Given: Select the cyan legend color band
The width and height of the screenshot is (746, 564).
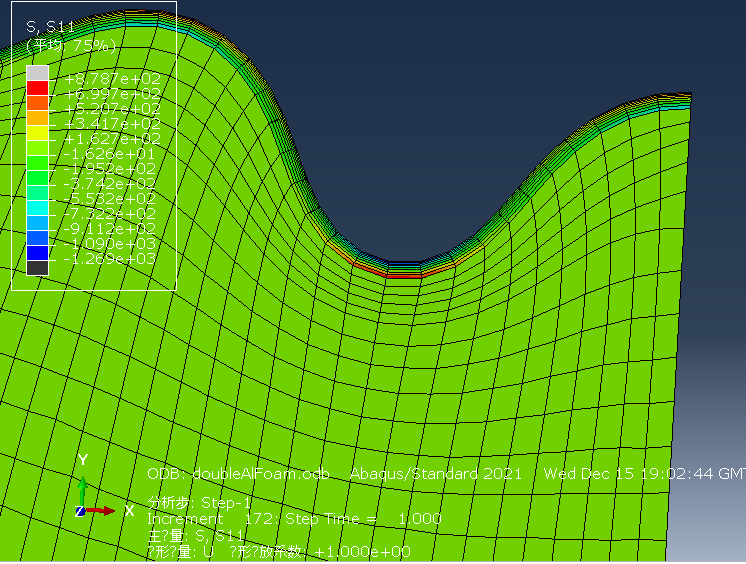Looking at the screenshot, I should pyautogui.click(x=37, y=207).
